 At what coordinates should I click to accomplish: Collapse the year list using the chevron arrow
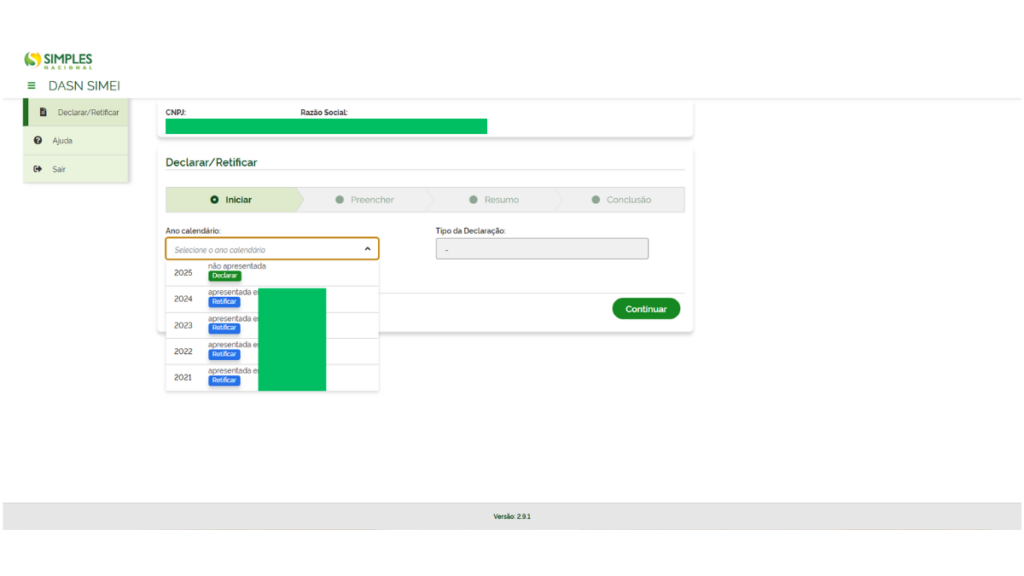click(367, 249)
